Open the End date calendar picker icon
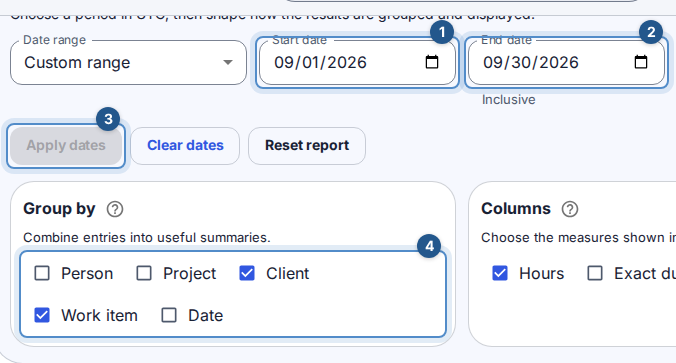Image resolution: width=676 pixels, height=363 pixels. tap(641, 62)
